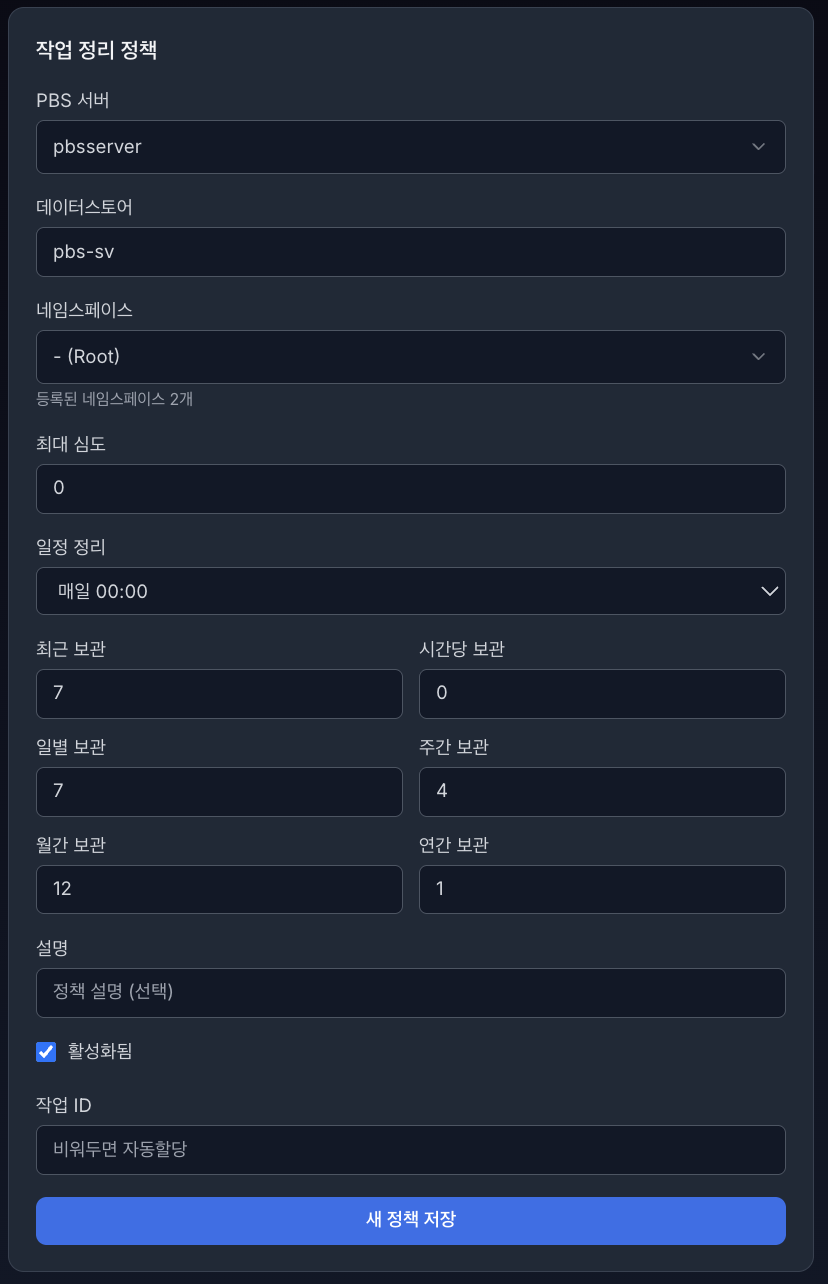828x1284 pixels.
Task: Focus the 시간당 보관 input
Action: click(x=602, y=693)
